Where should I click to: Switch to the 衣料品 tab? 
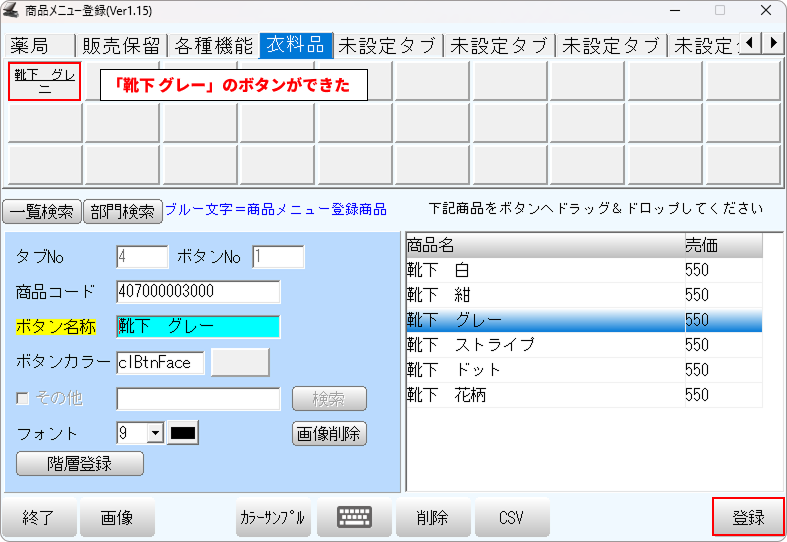[x=295, y=45]
